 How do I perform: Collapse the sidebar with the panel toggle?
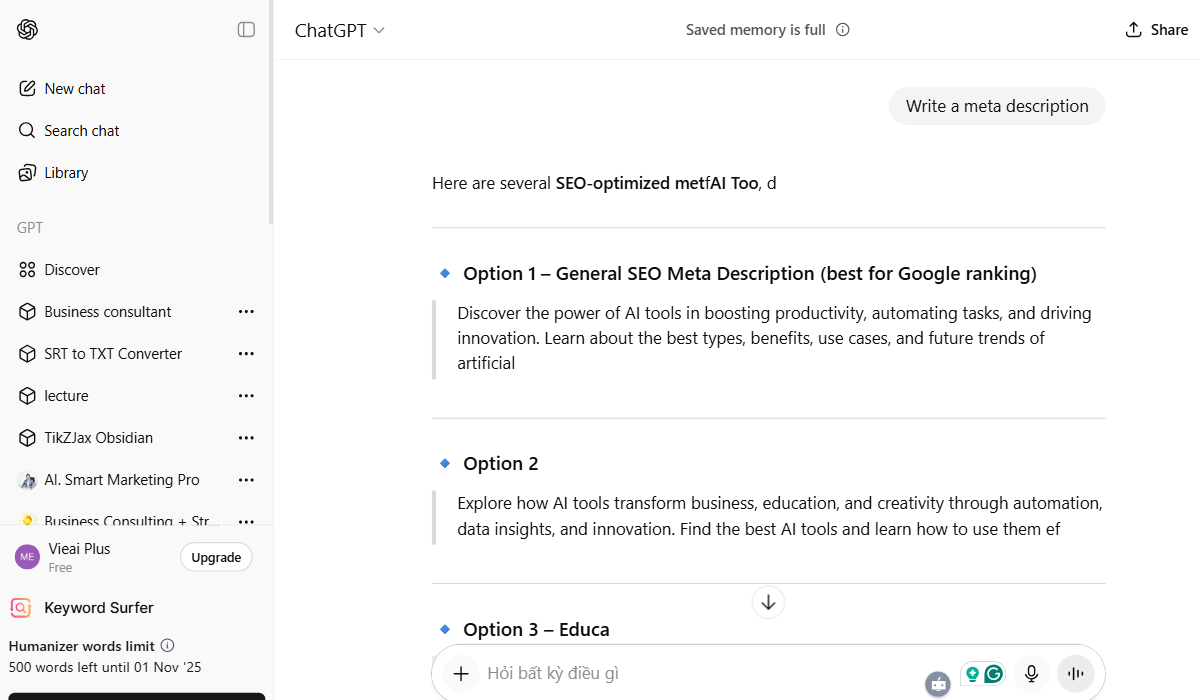pyautogui.click(x=246, y=29)
